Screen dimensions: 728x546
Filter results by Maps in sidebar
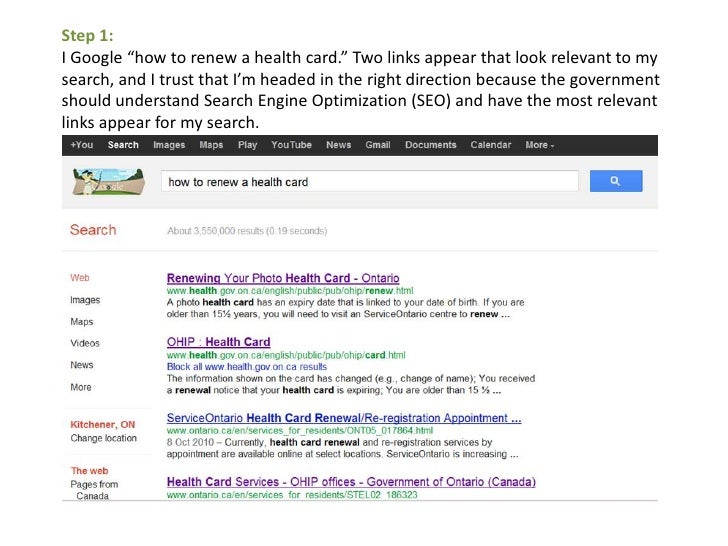click(x=82, y=322)
